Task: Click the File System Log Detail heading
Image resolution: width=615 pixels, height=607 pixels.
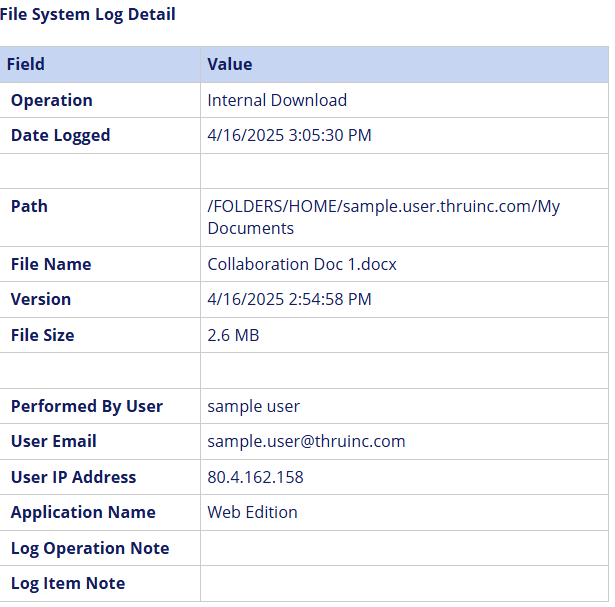Action: tap(88, 14)
